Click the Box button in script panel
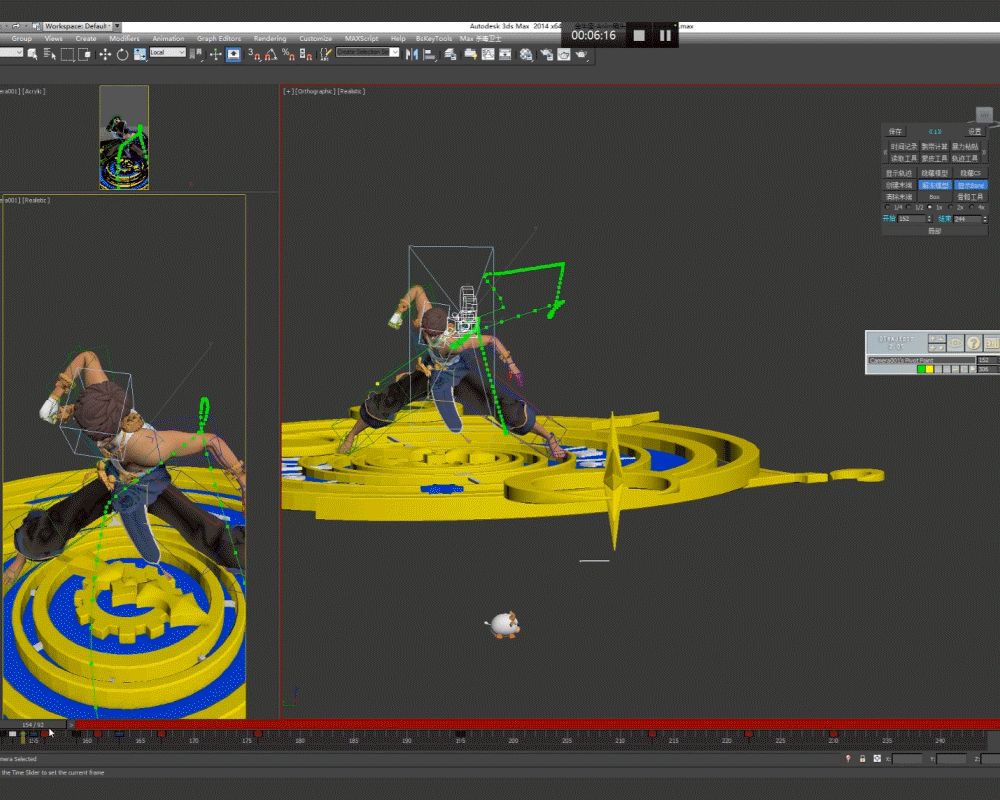This screenshot has height=800, width=1000. [x=934, y=197]
